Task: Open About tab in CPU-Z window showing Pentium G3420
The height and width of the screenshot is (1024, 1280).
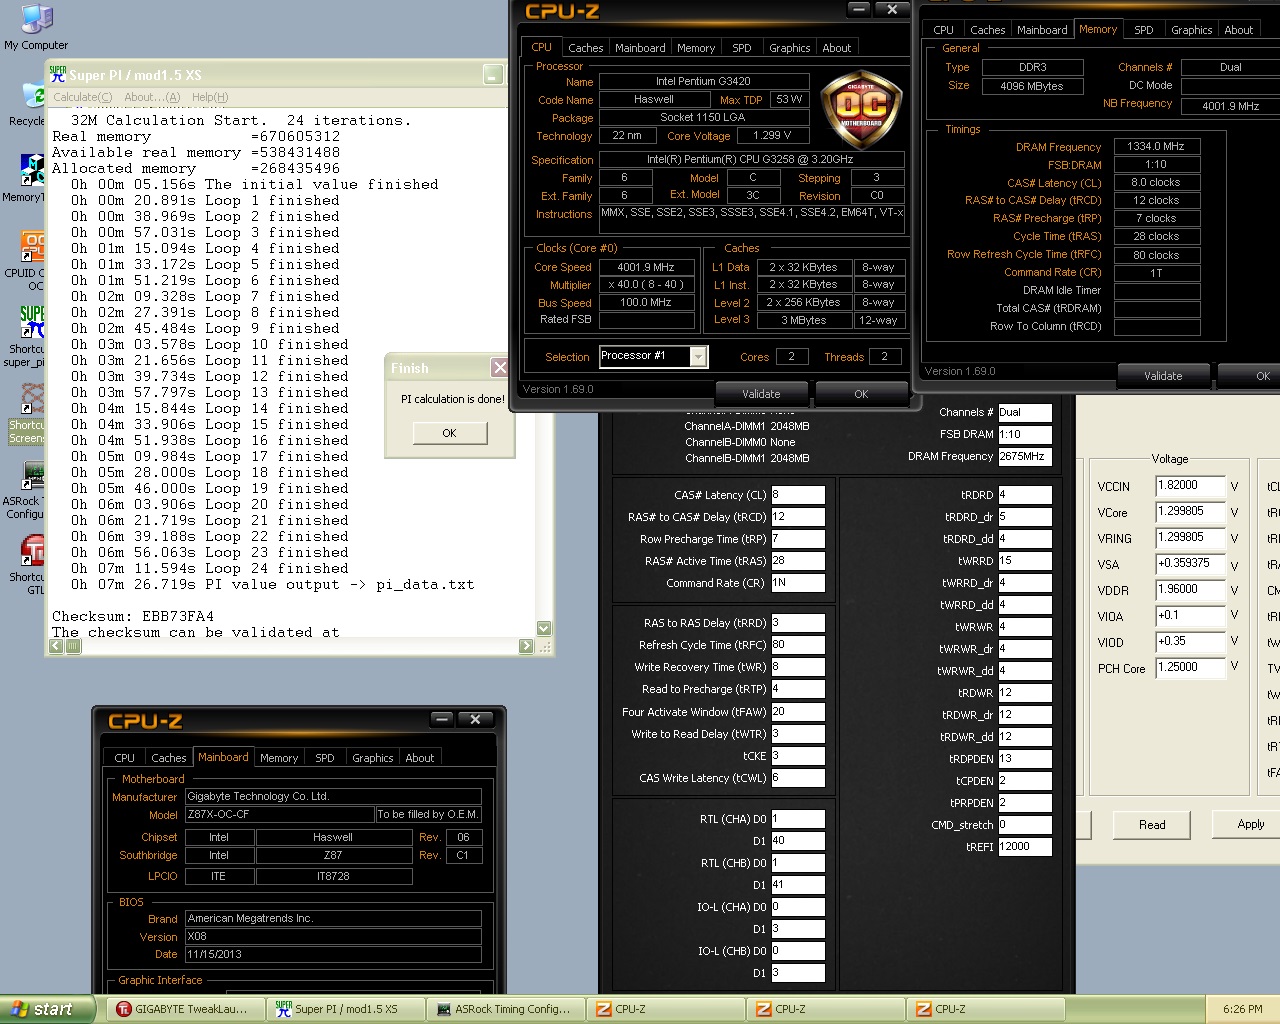Action: (837, 48)
